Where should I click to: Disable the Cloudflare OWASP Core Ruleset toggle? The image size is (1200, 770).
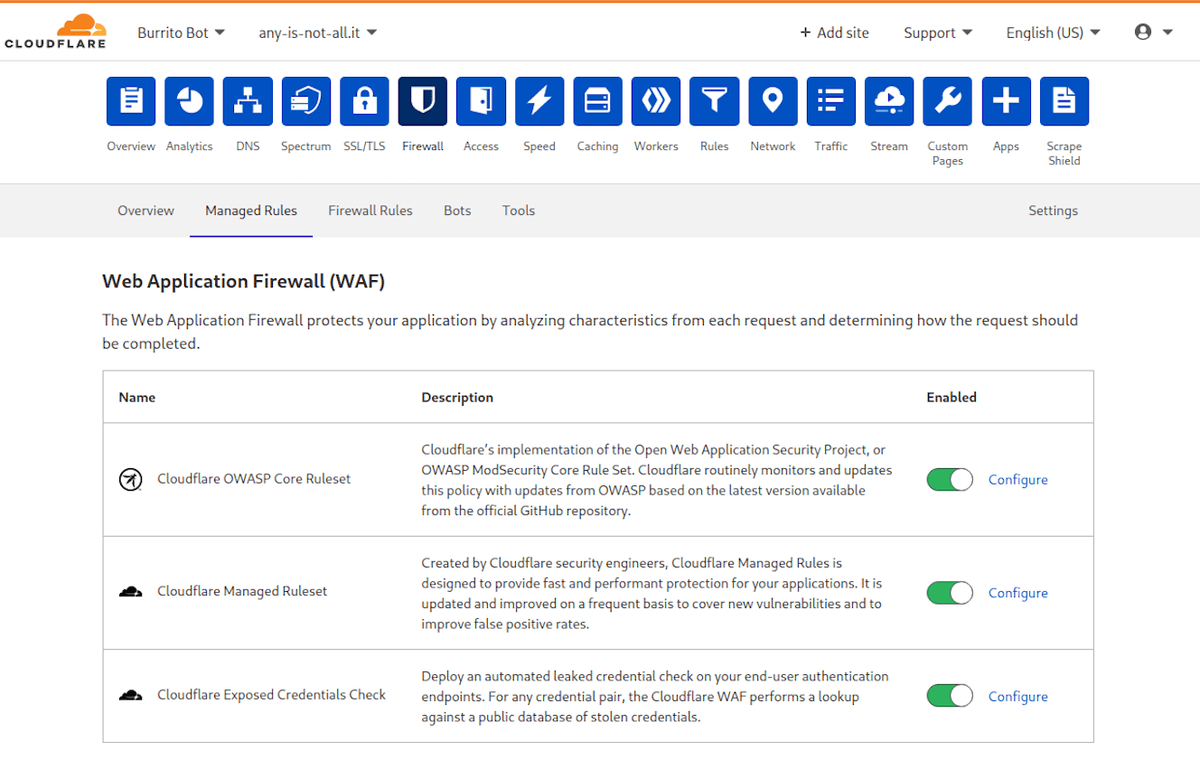pyautogui.click(x=950, y=480)
